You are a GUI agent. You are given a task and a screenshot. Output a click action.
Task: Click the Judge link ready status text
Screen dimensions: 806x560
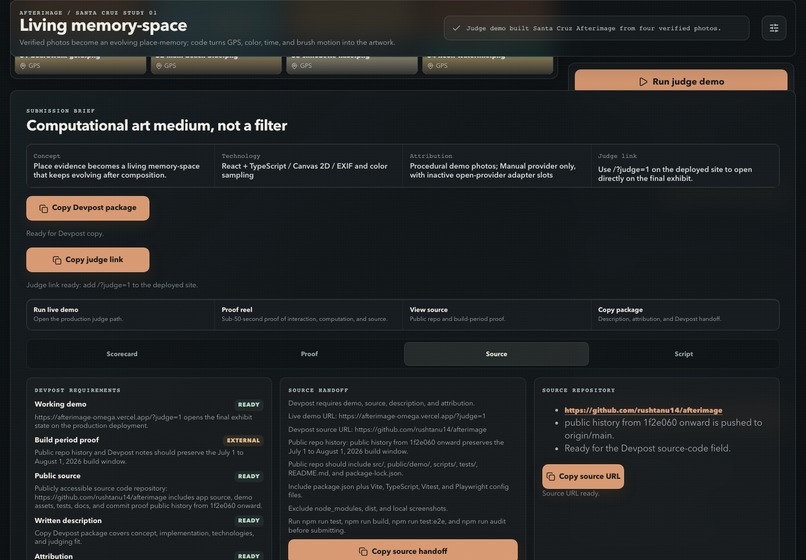(x=112, y=285)
